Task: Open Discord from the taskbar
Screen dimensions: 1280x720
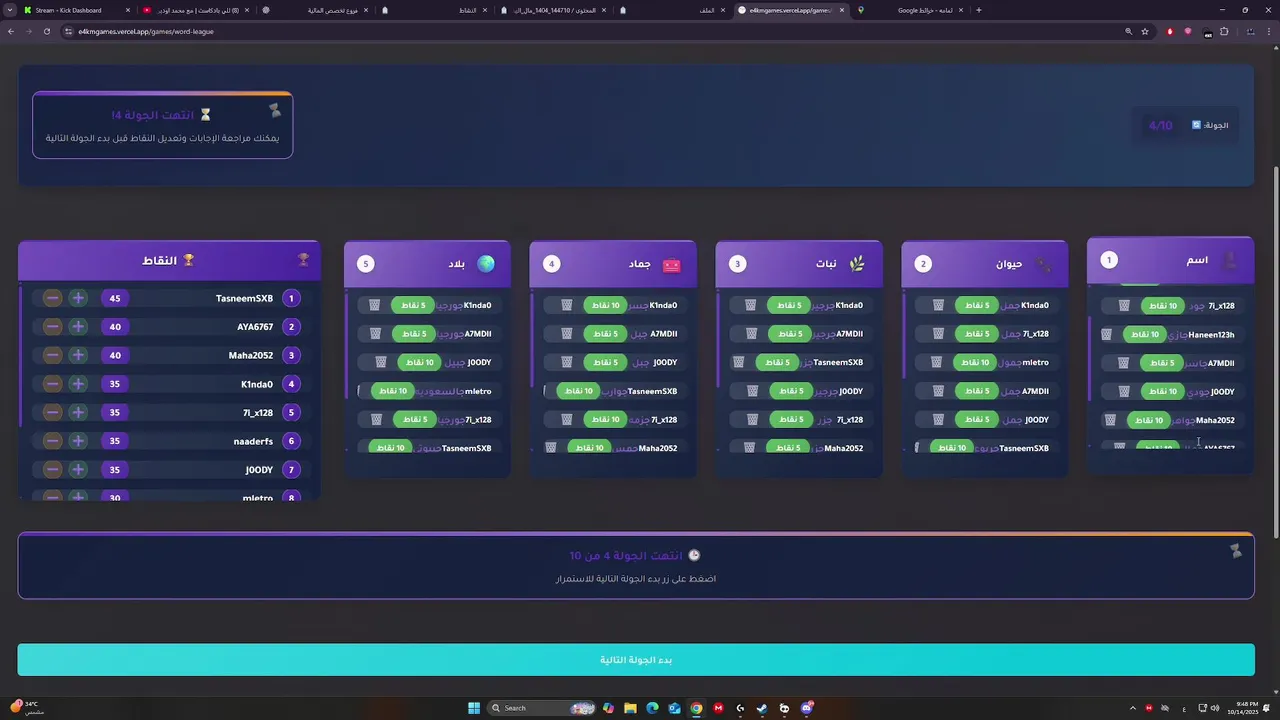Action: 806,708
